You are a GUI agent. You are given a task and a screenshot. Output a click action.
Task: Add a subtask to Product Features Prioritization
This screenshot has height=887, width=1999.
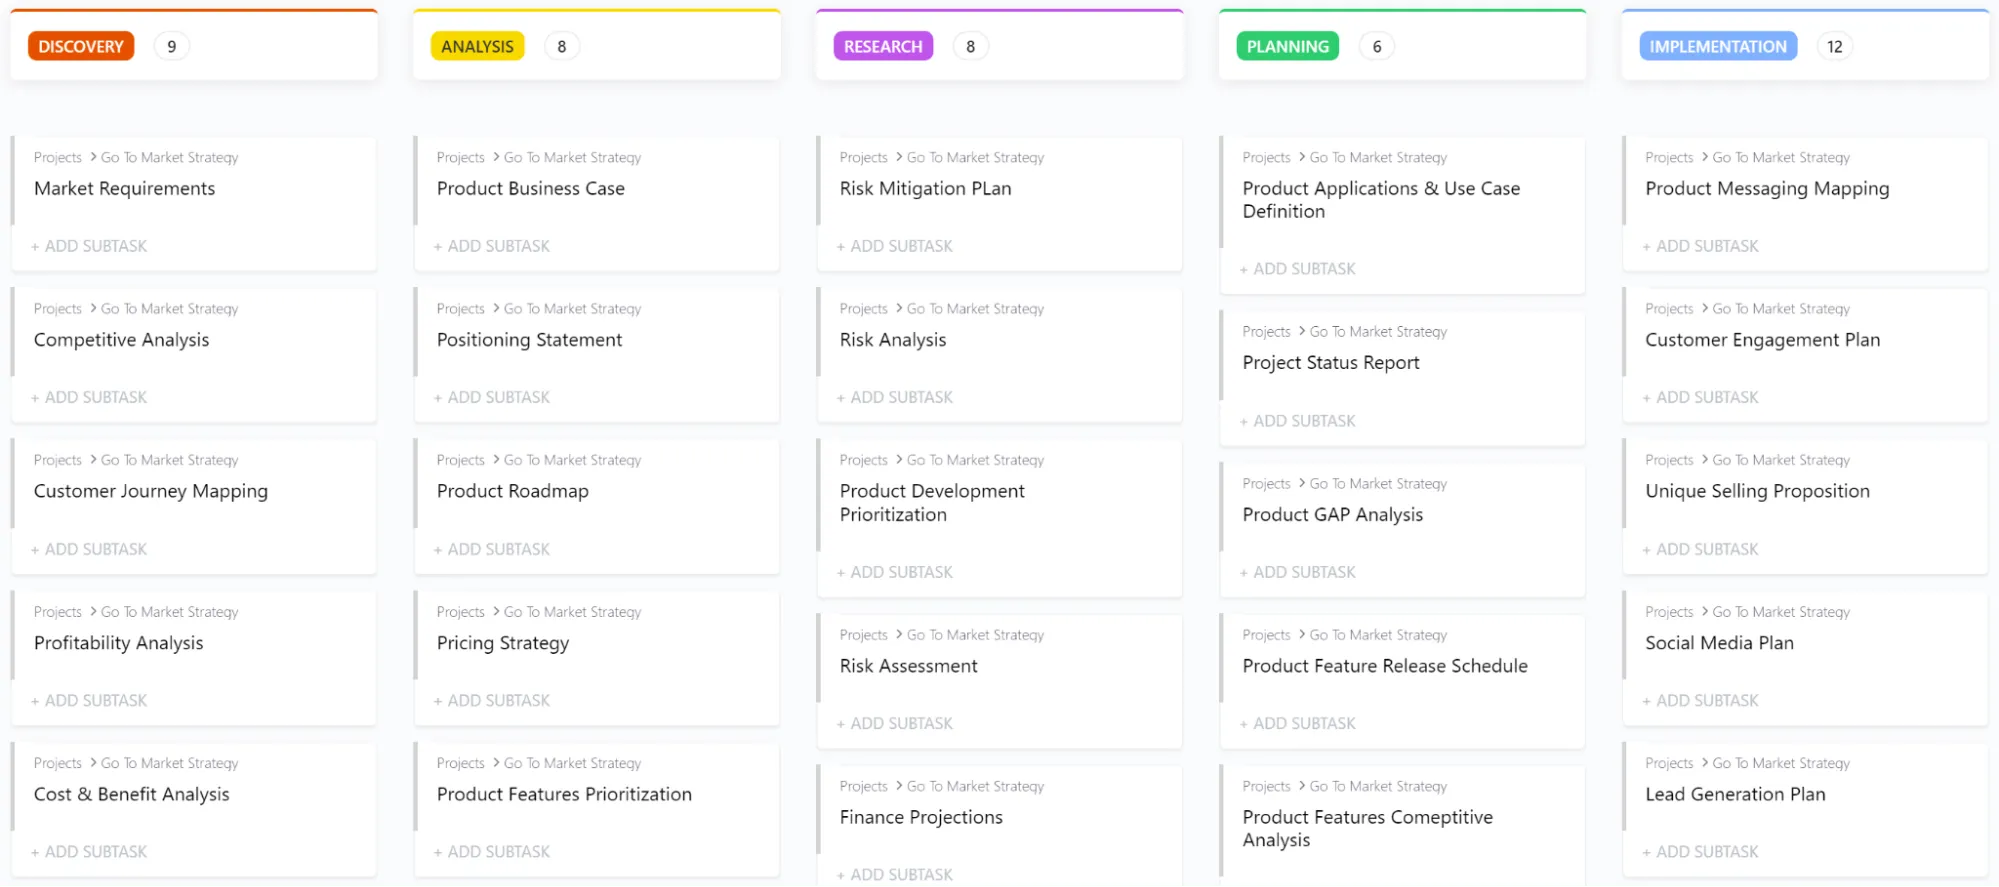coord(492,852)
